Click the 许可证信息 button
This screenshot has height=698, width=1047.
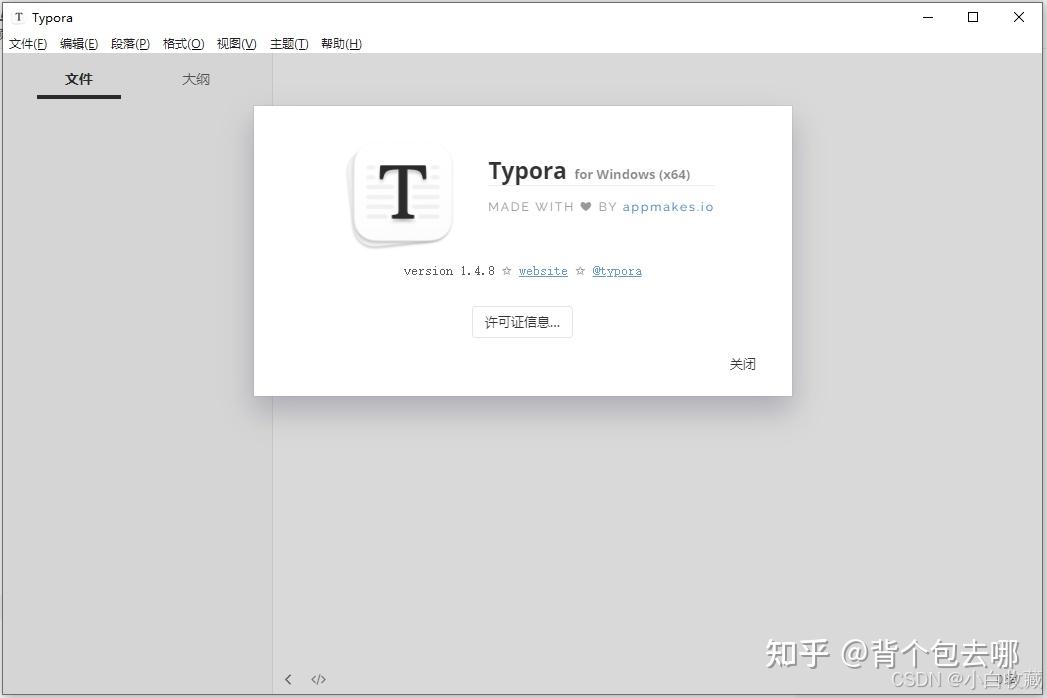pos(521,322)
